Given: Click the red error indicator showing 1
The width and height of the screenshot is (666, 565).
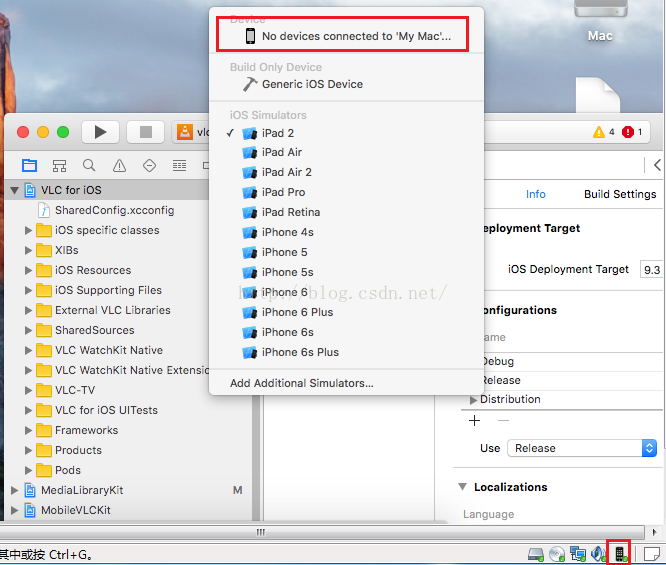Looking at the screenshot, I should (x=632, y=132).
